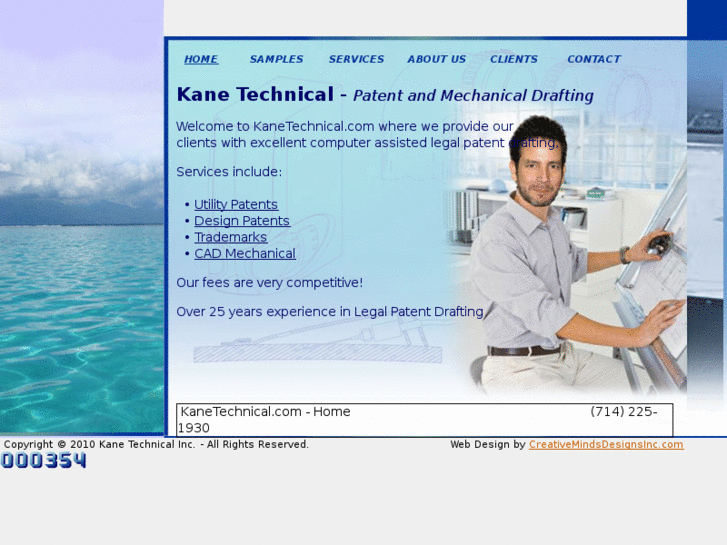Click the 'KaneTechnical.com - Home' footer text
The image size is (727, 545).
(x=265, y=411)
